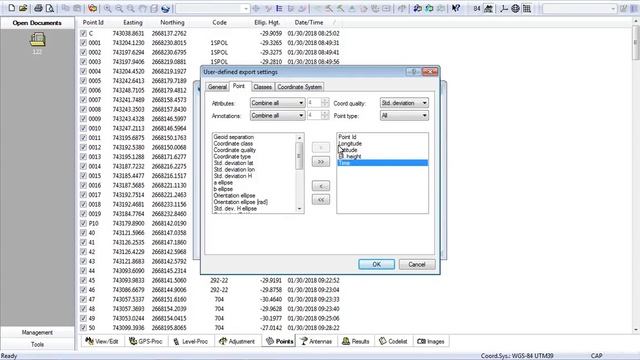Screen dimensions: 640x360
Task: Click the Attributes number stepper arrows
Action: [325, 103]
